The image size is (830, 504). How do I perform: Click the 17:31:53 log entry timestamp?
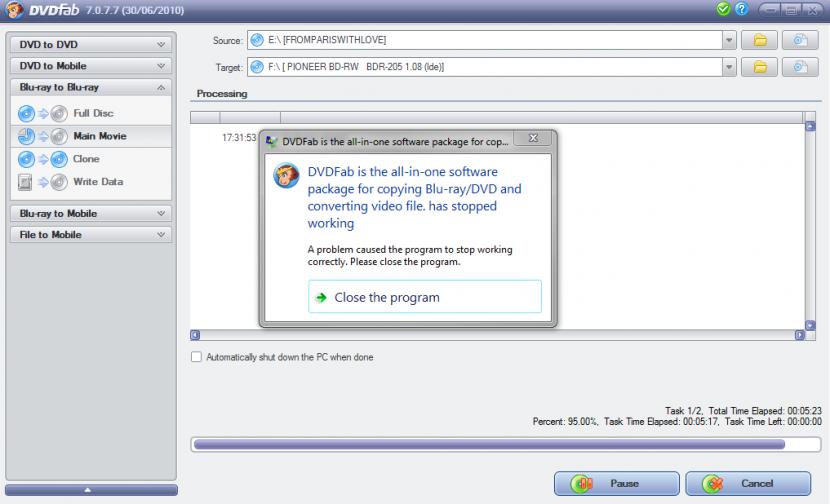[x=239, y=138]
